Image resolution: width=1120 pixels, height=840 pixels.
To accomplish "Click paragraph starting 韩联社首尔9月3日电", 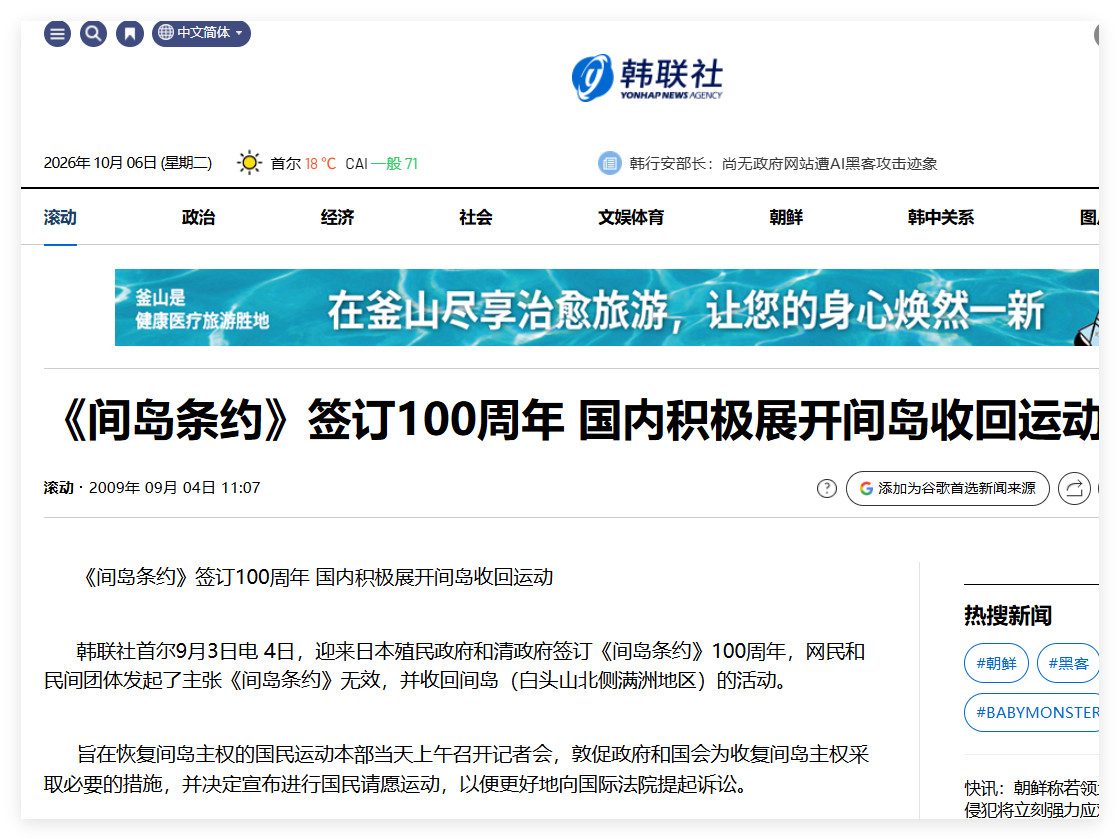I will [454, 666].
